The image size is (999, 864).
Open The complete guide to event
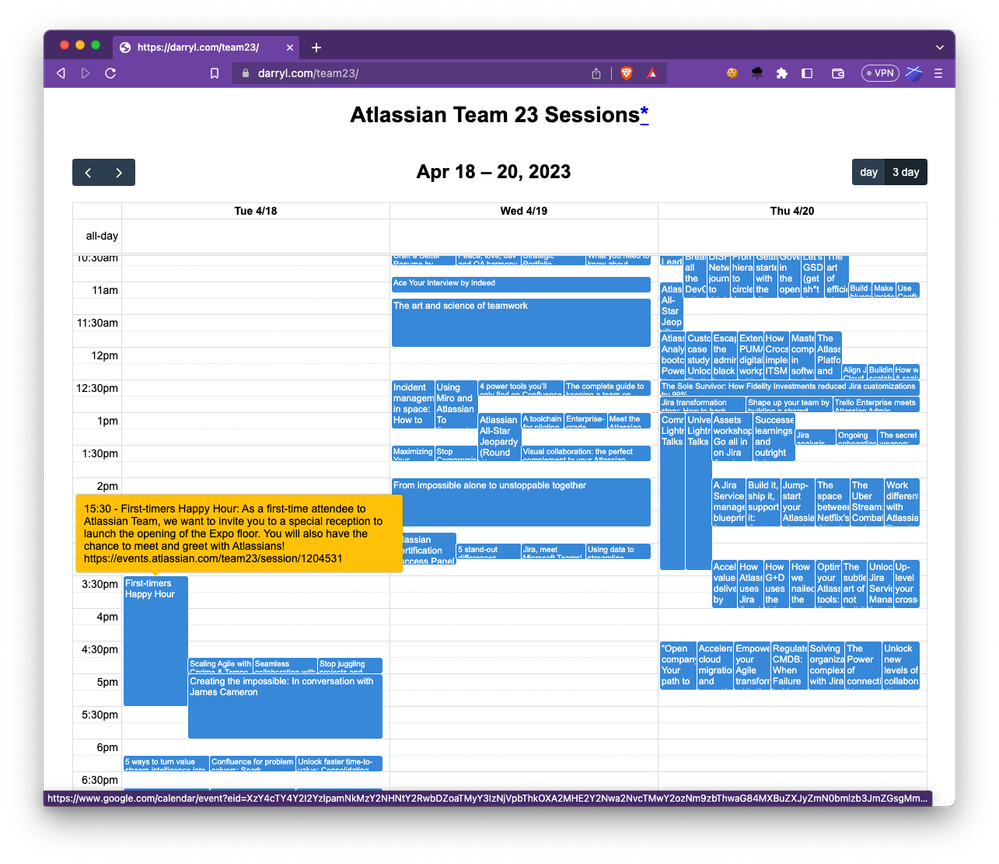coord(607,388)
